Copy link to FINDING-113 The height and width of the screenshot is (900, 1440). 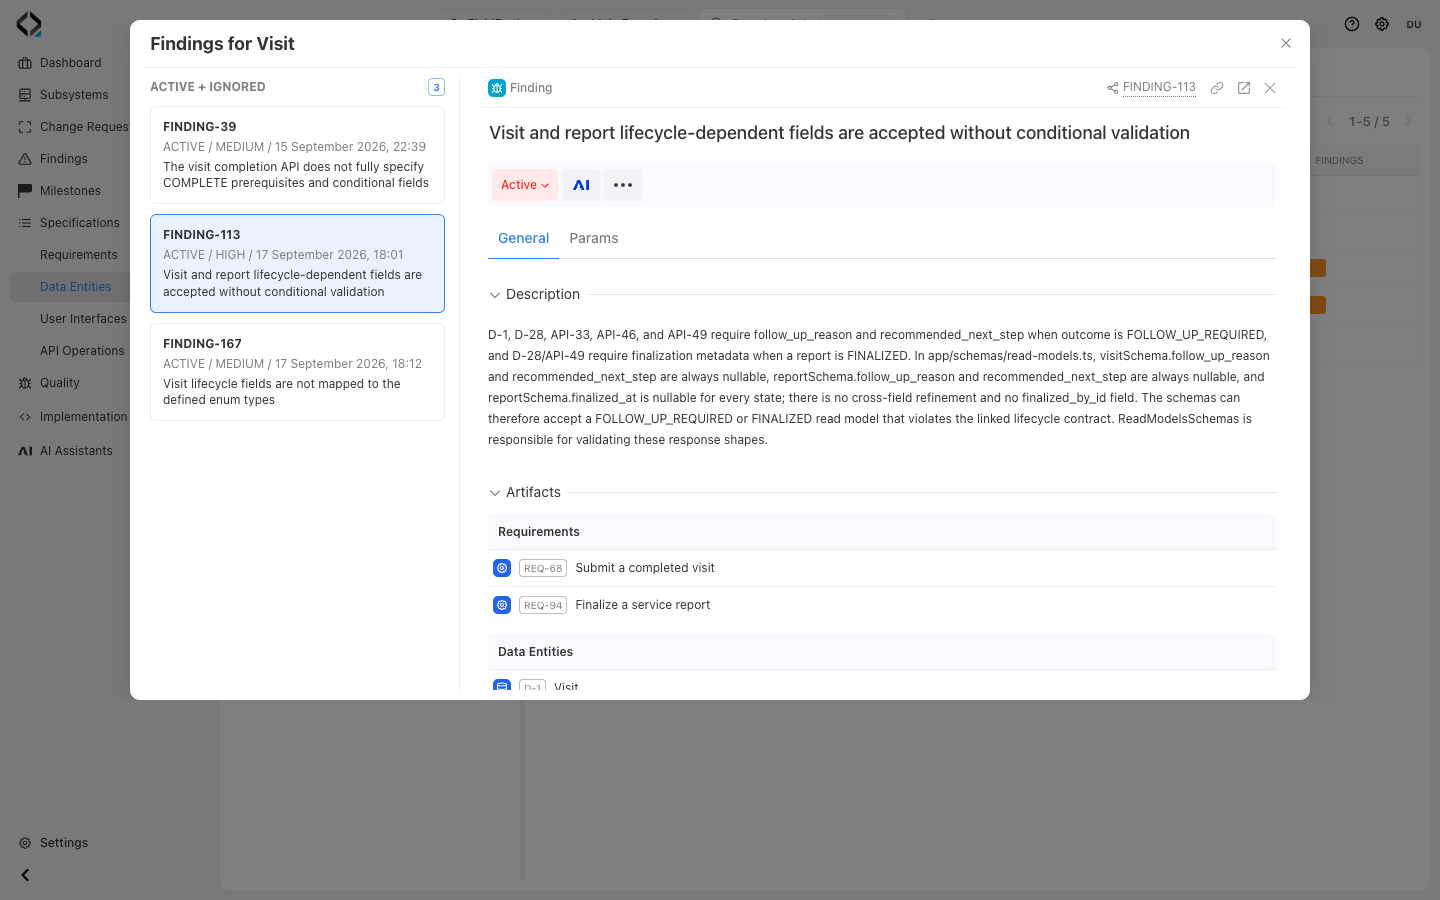1217,88
